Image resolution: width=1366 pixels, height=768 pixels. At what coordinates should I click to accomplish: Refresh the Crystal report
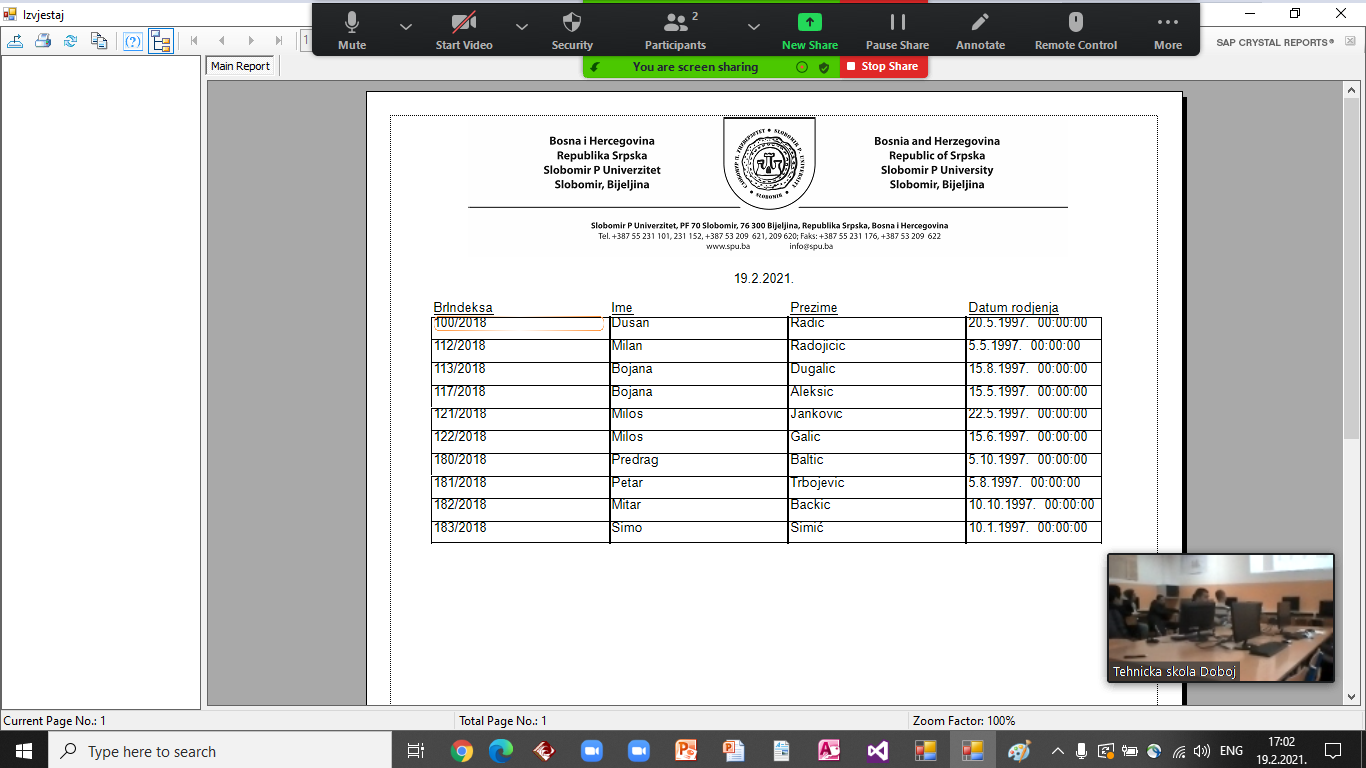tap(71, 41)
